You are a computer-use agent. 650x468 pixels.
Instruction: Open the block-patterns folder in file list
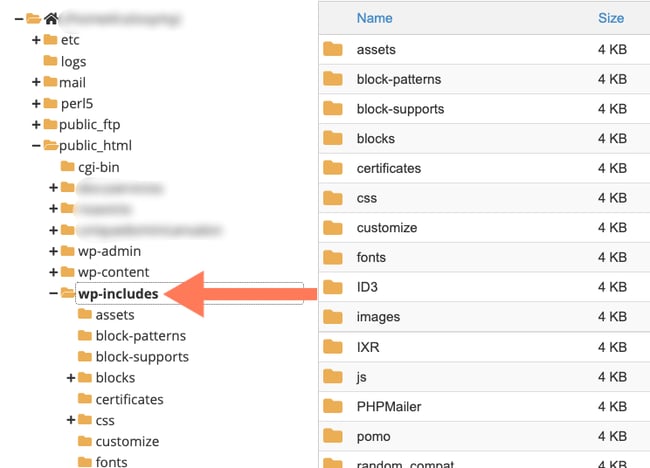coord(398,79)
